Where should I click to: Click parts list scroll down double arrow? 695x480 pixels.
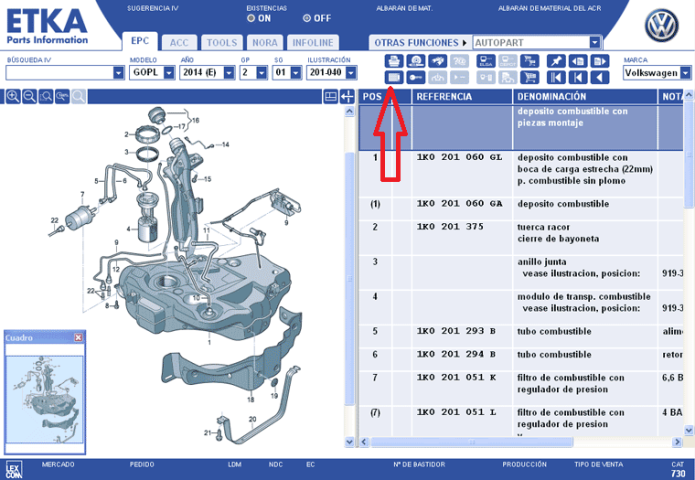click(688, 429)
